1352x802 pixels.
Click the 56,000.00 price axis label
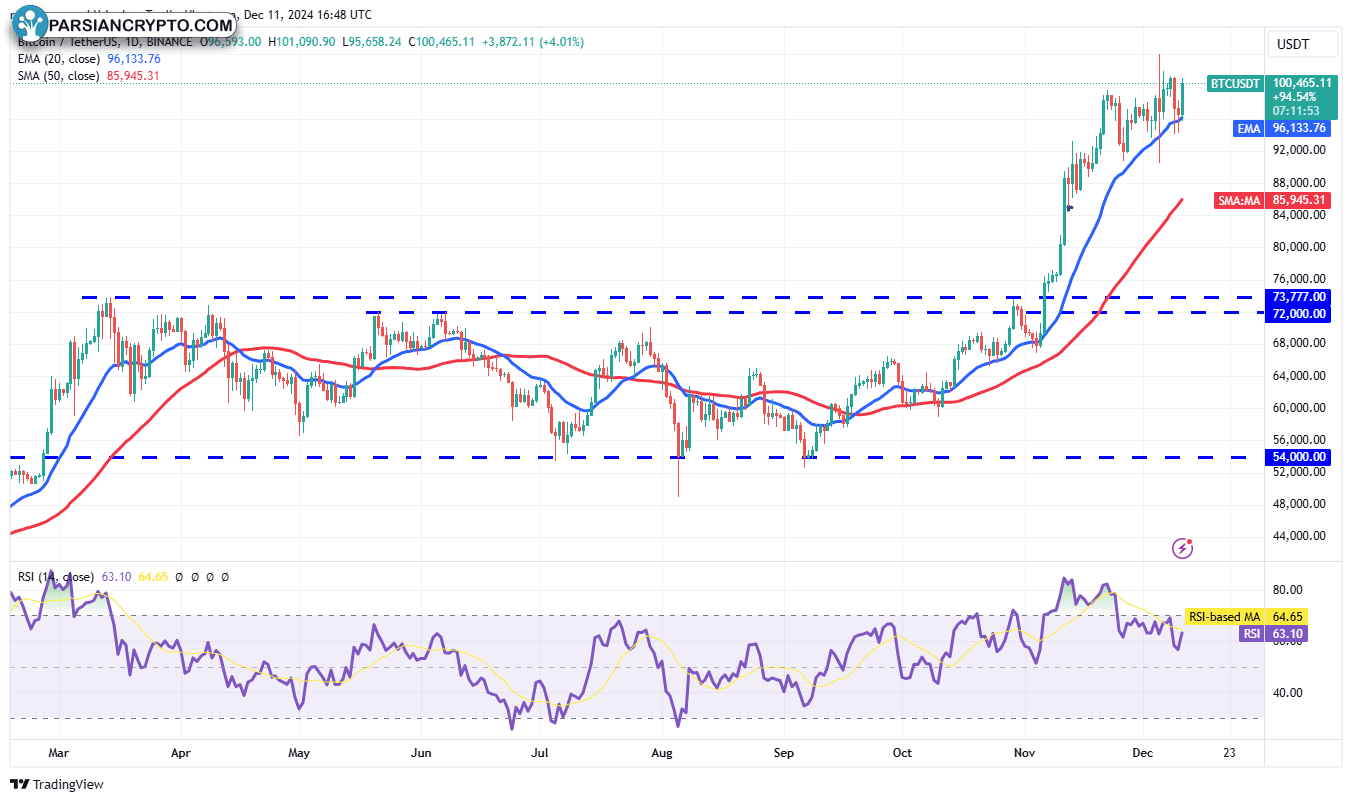click(x=1299, y=440)
